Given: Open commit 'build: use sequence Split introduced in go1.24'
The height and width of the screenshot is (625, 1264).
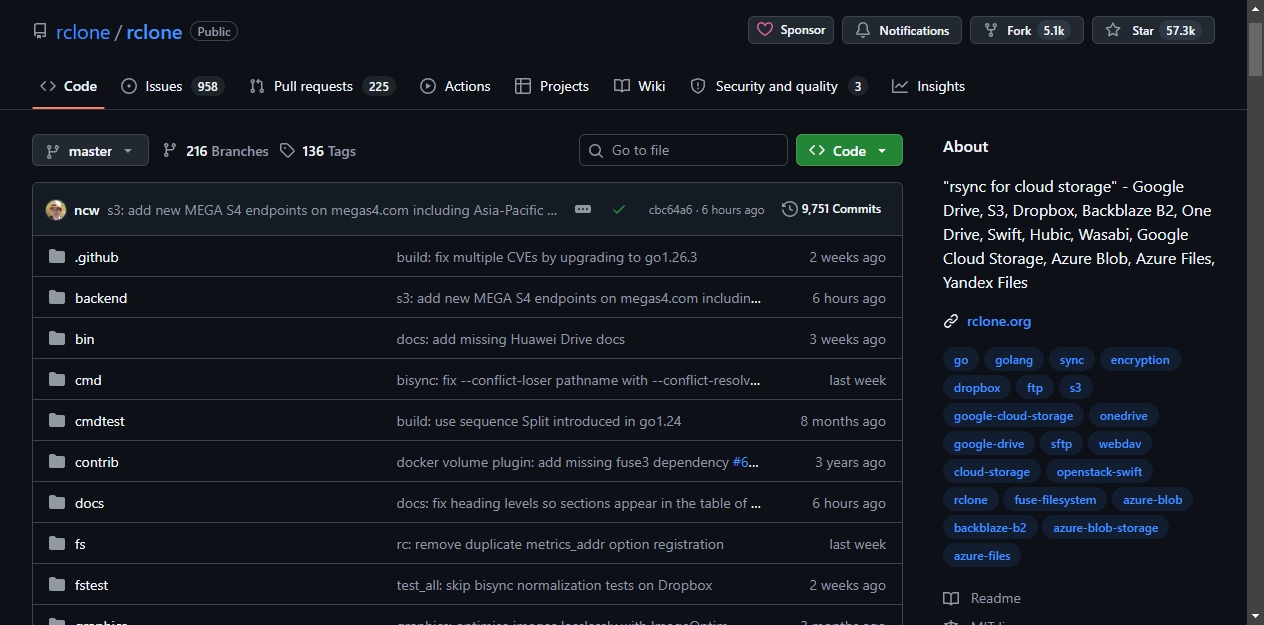Looking at the screenshot, I should tap(539, 421).
